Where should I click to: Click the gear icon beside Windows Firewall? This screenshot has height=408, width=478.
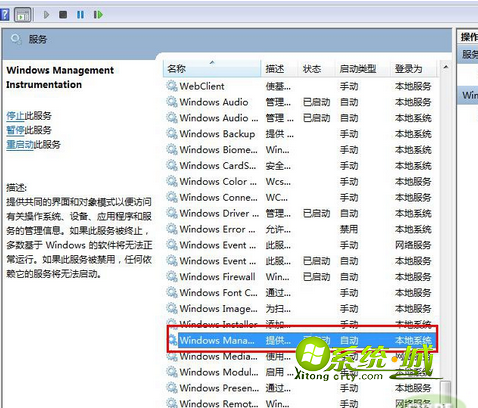coord(172,277)
